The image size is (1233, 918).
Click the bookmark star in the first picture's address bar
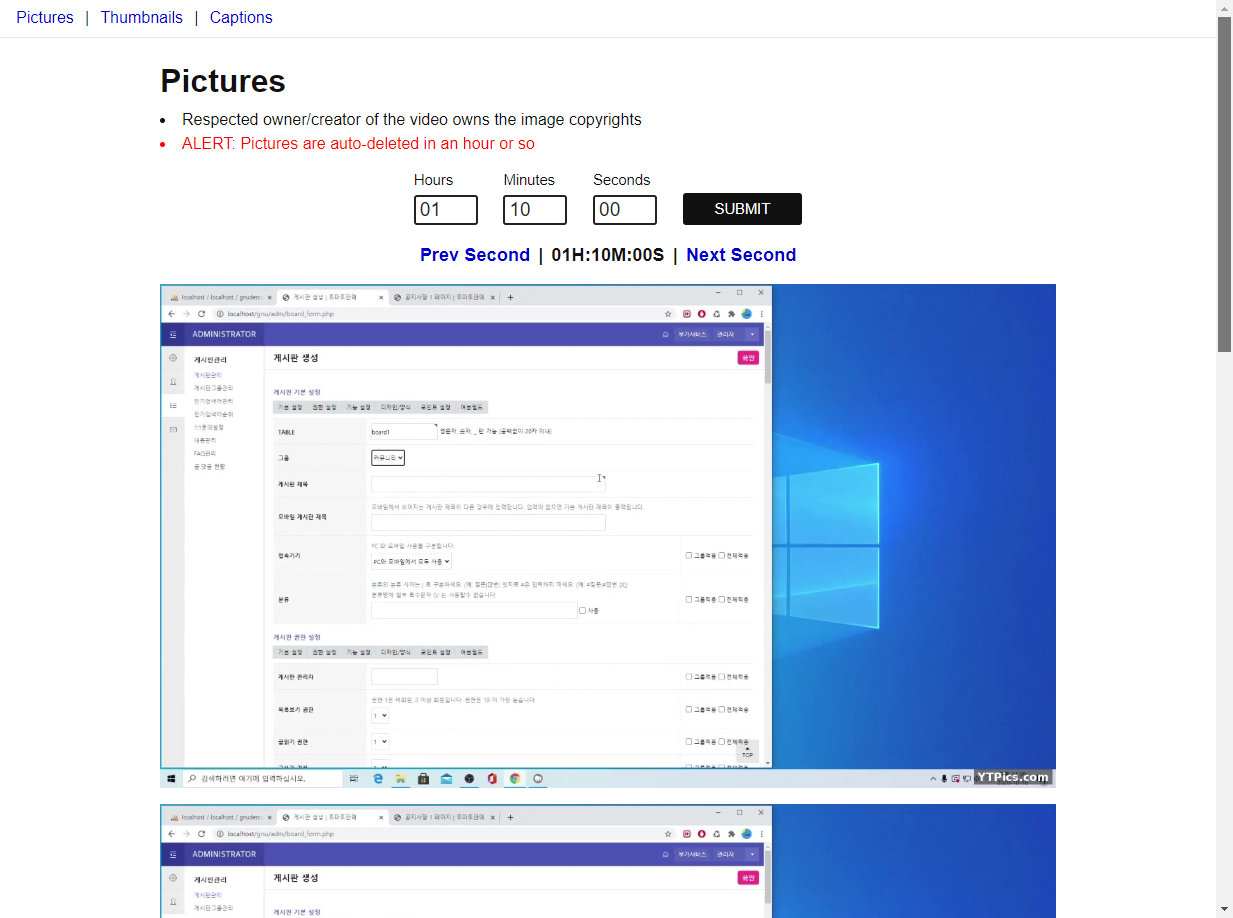pos(668,314)
